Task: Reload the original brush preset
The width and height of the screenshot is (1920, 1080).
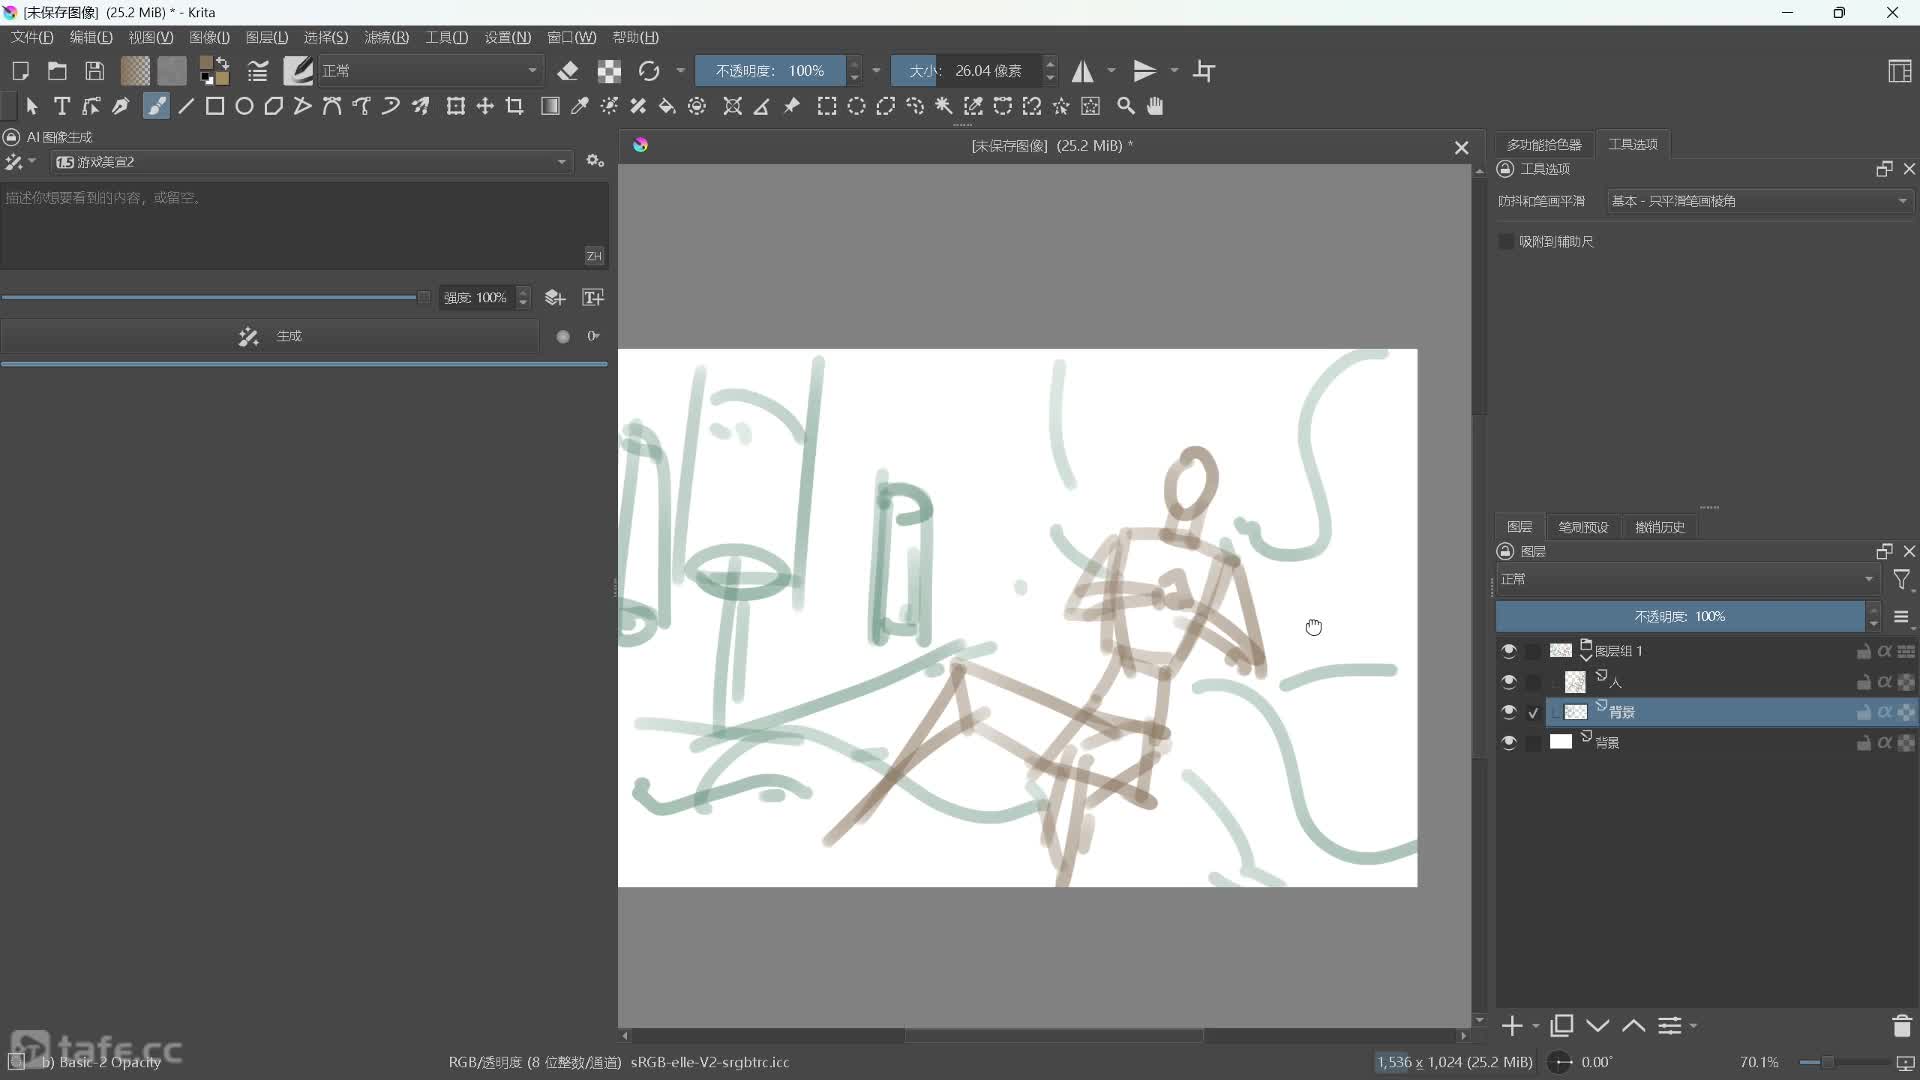Action: pos(649,71)
